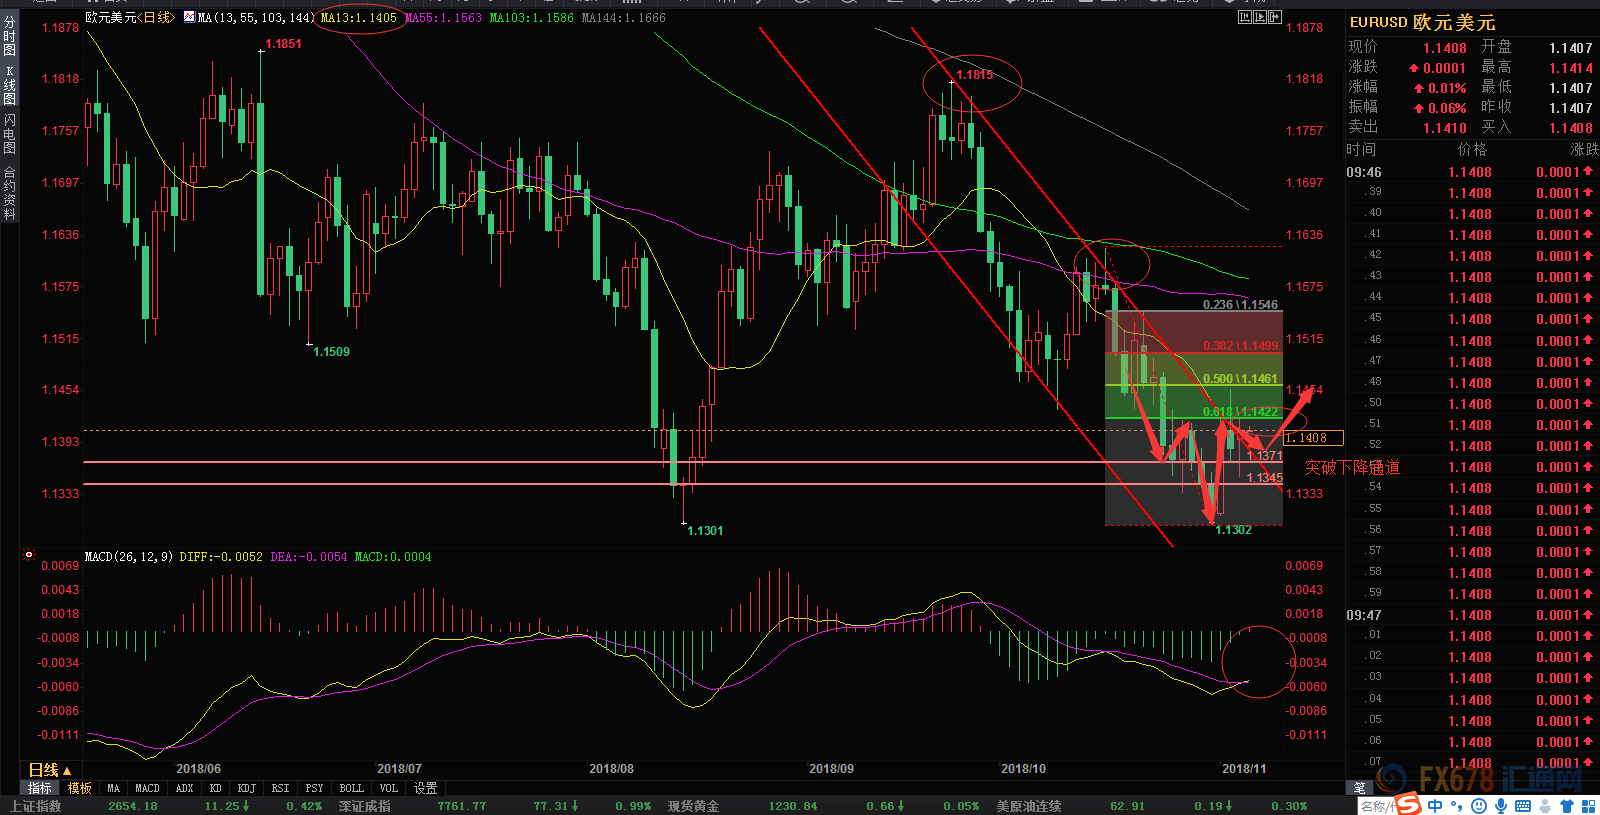1600x815 pixels.
Task: Click the 现价 1.1408 quote value
Action: 1444,48
